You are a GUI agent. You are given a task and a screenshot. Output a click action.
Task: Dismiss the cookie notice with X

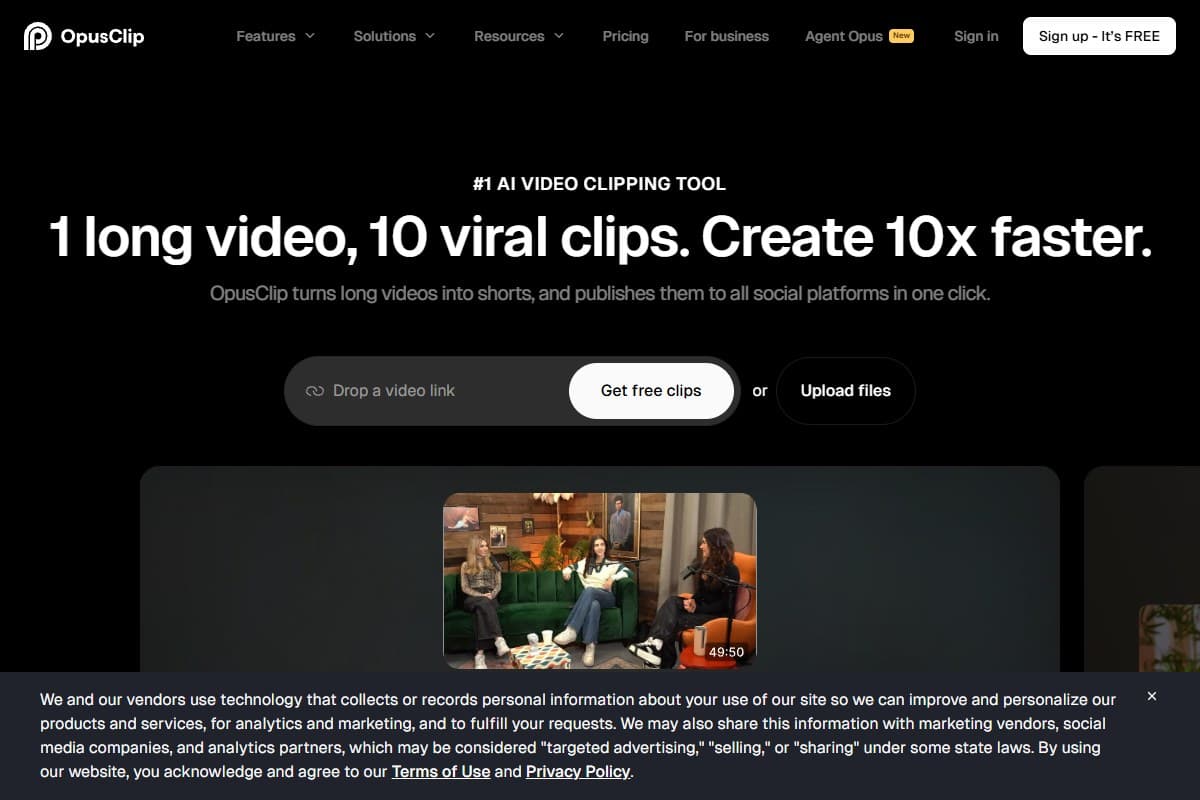click(1152, 696)
